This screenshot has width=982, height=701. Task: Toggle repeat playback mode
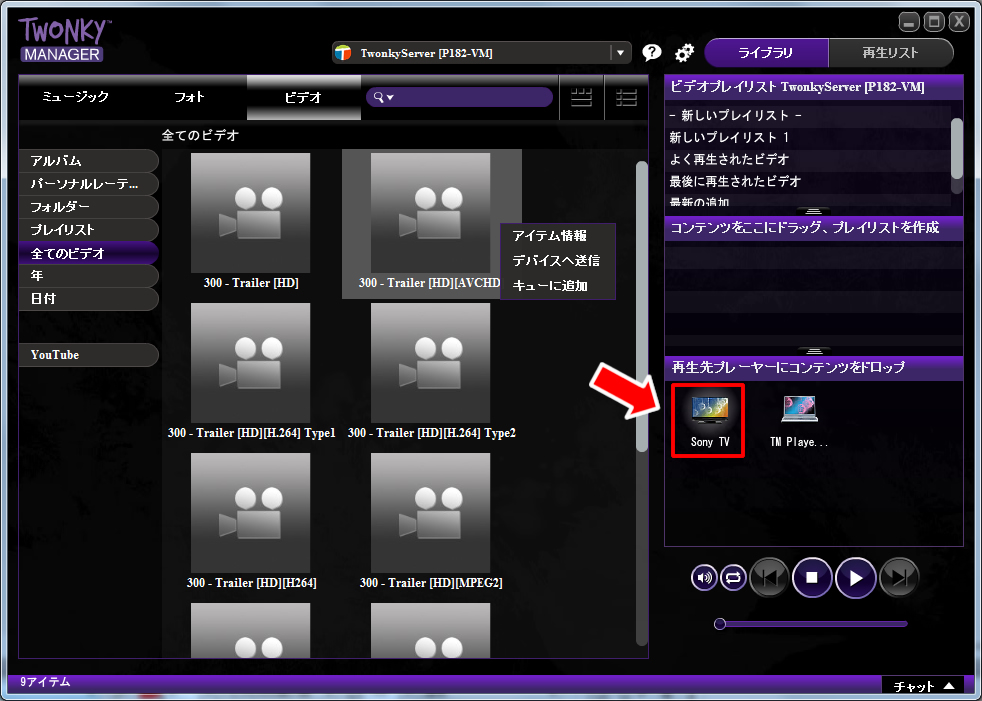click(x=732, y=577)
